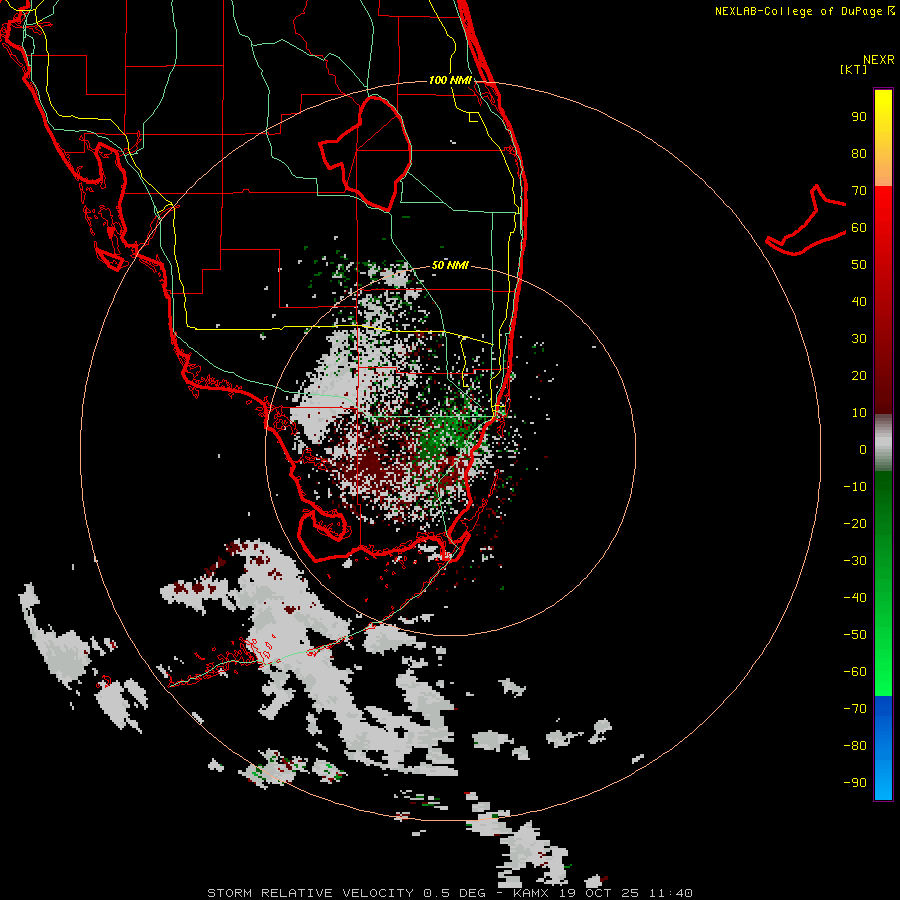Screen dimensions: 900x900
Task: Click the 60 value on velocity scale
Action: [x=859, y=228]
